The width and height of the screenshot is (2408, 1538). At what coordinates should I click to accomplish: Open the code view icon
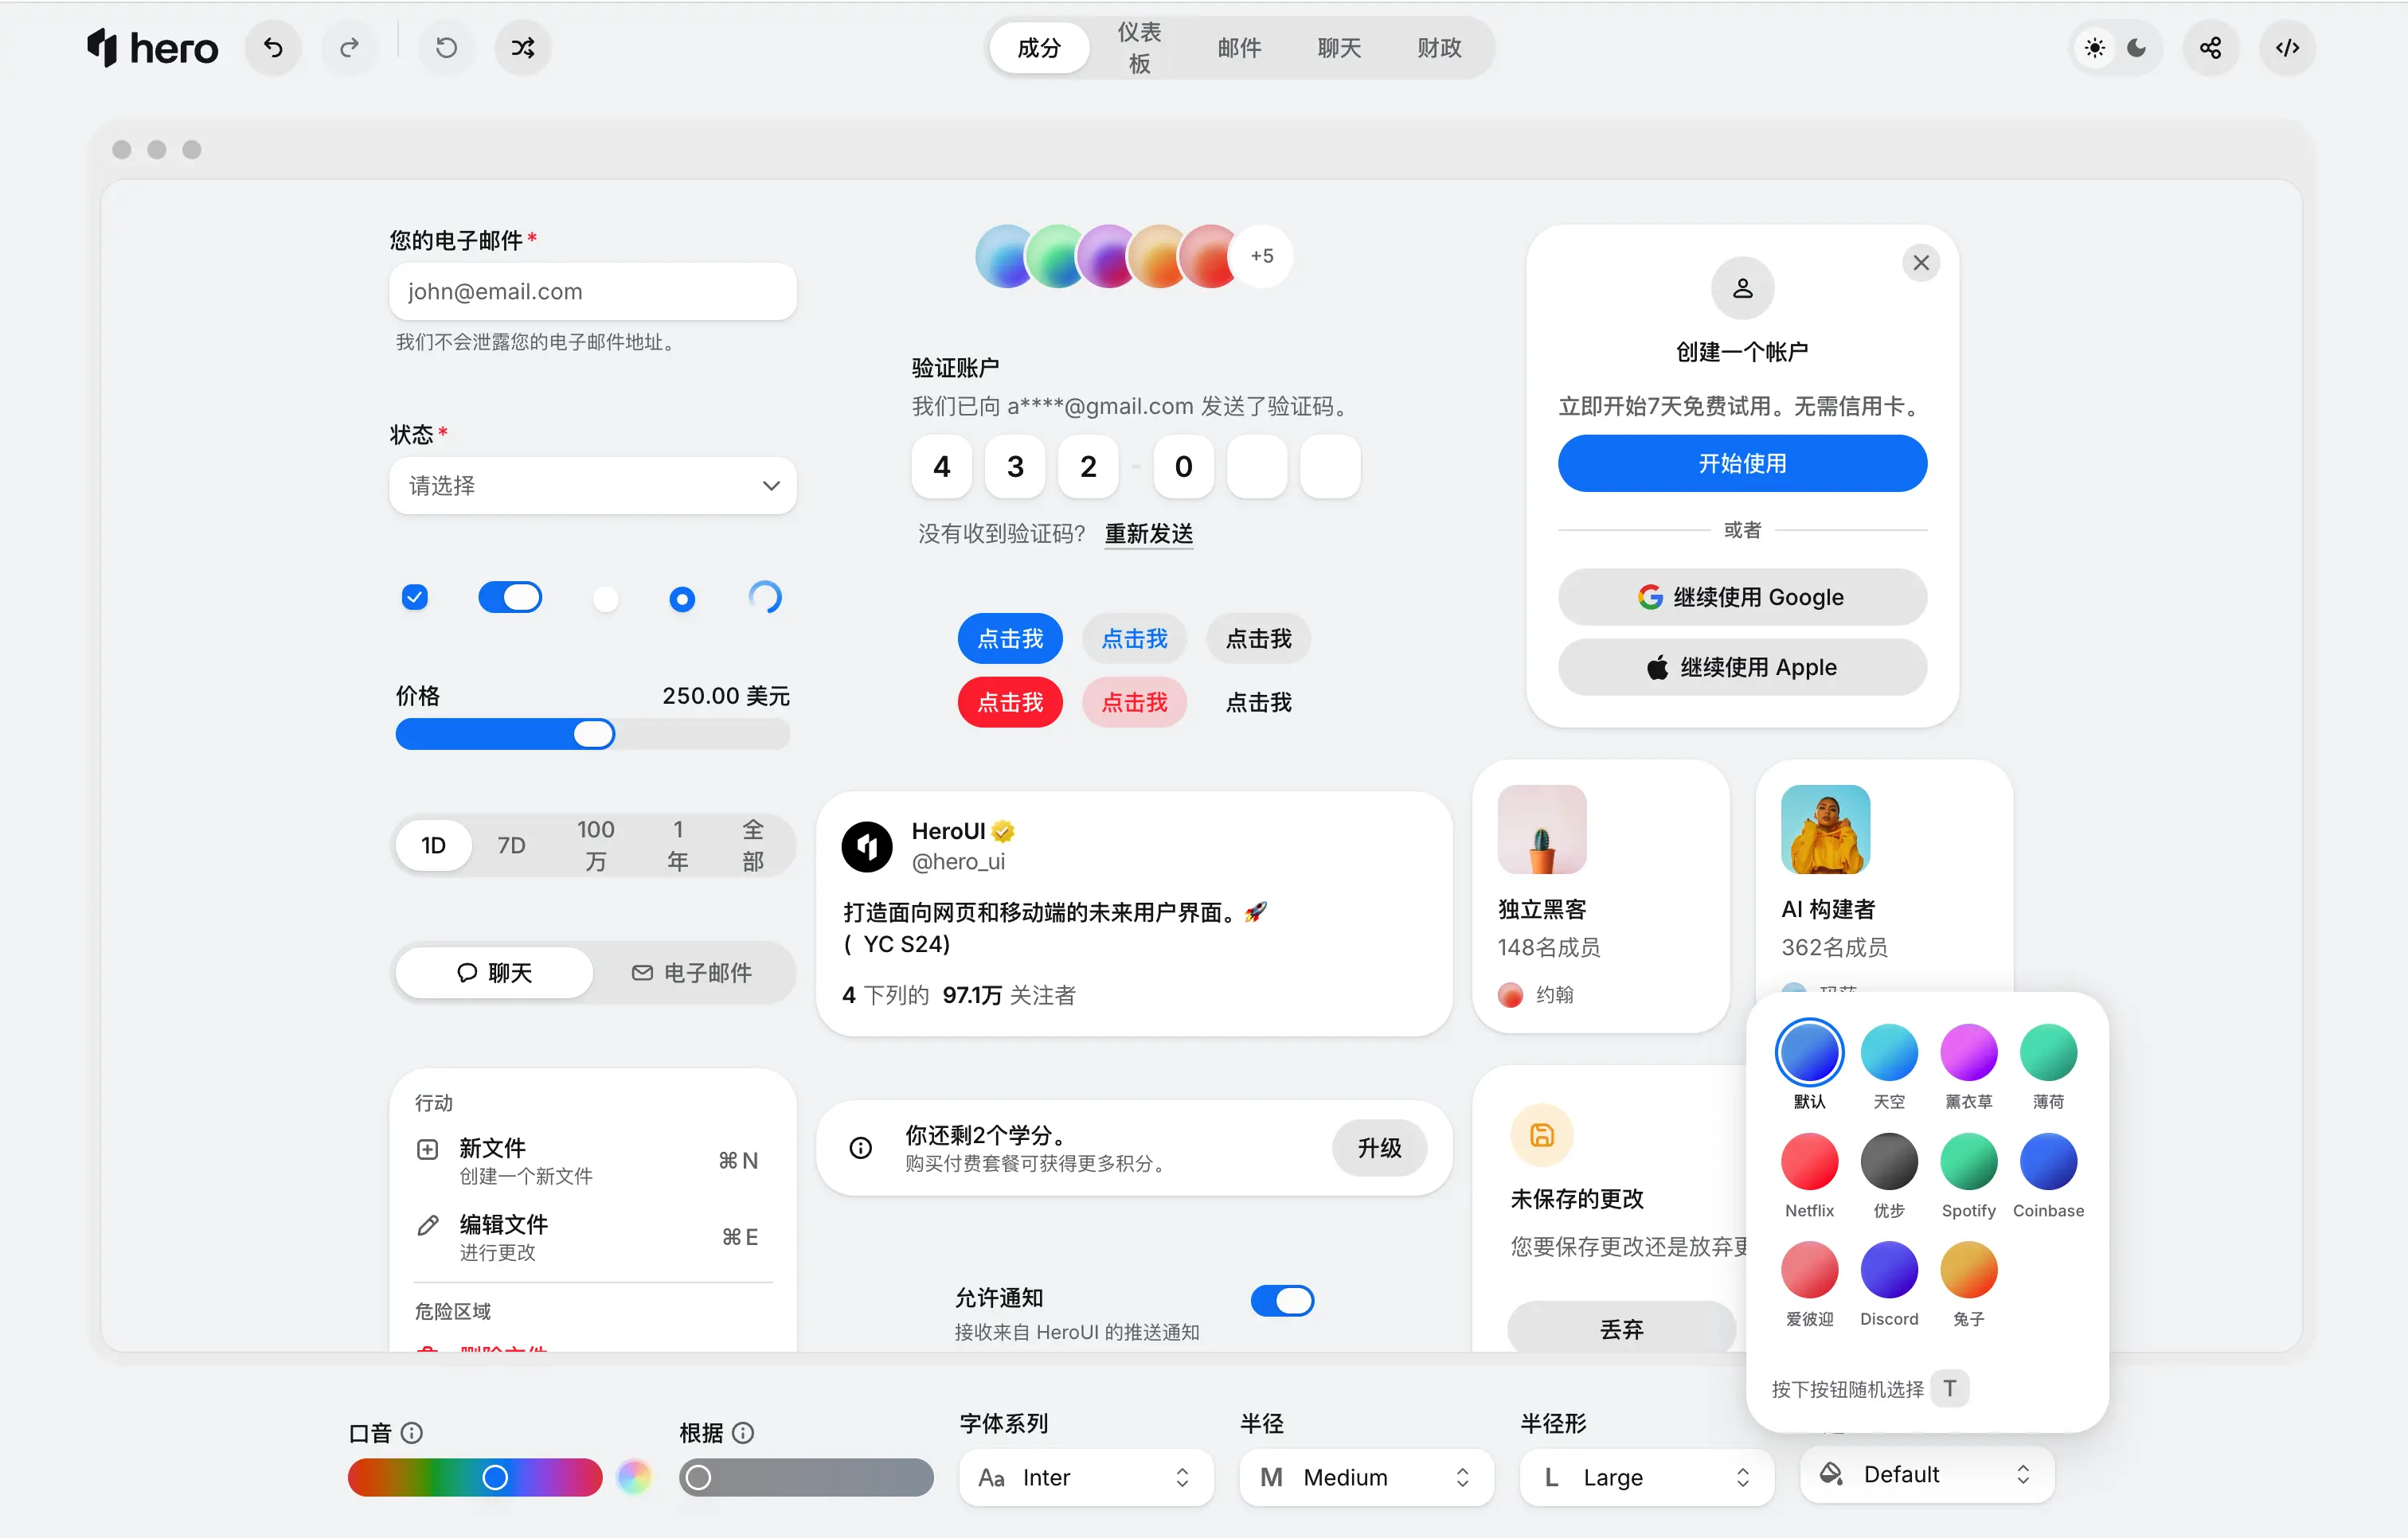[x=2287, y=47]
